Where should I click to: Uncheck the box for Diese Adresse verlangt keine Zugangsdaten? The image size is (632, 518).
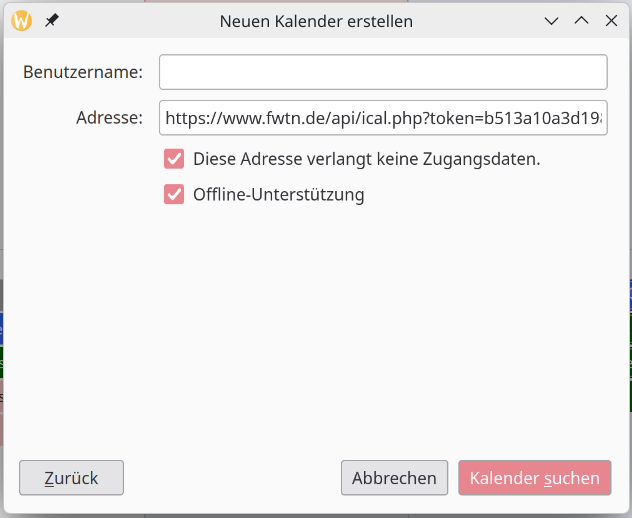tap(174, 158)
